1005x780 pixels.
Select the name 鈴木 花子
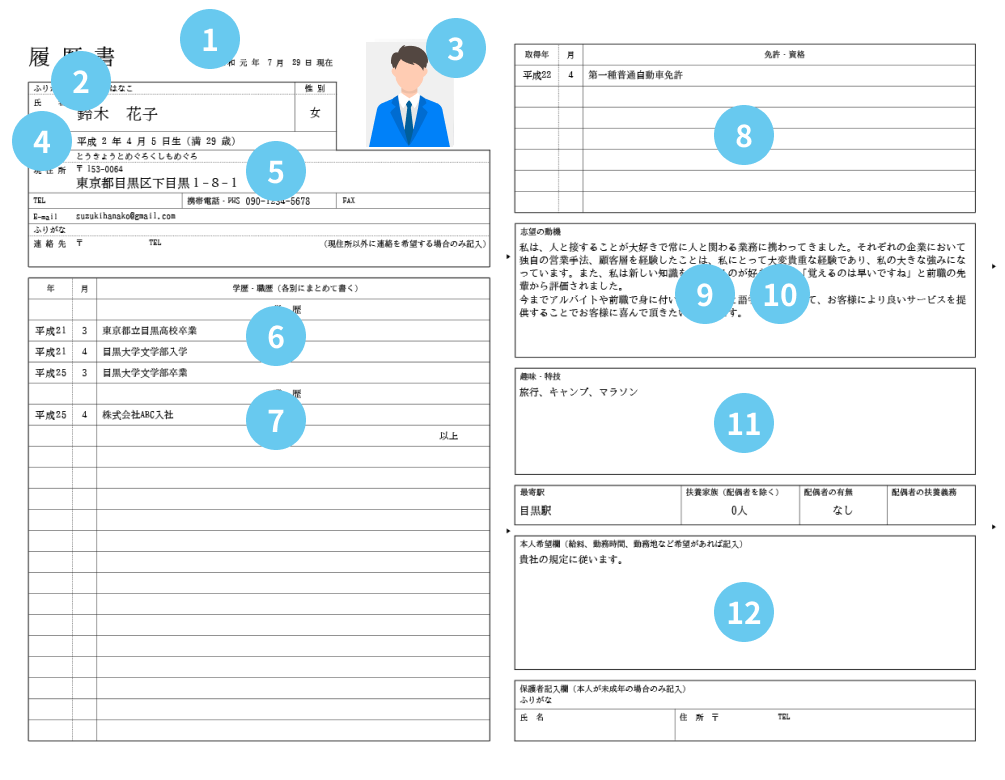[x=117, y=114]
